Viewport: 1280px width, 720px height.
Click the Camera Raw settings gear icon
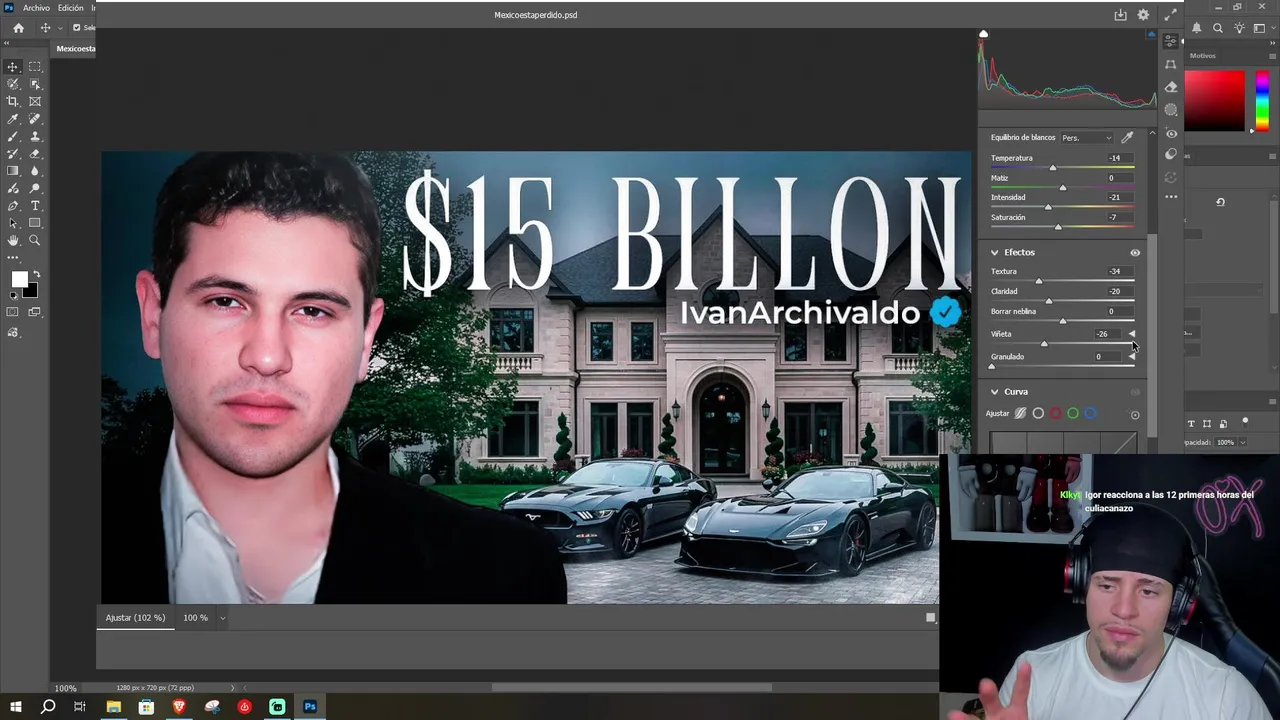click(x=1143, y=15)
